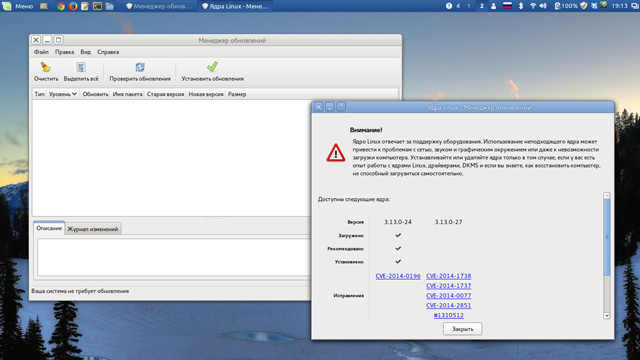Viewport: 640px width, 360px height.
Task: Open the text editor panel launcher
Action: click(85, 6)
